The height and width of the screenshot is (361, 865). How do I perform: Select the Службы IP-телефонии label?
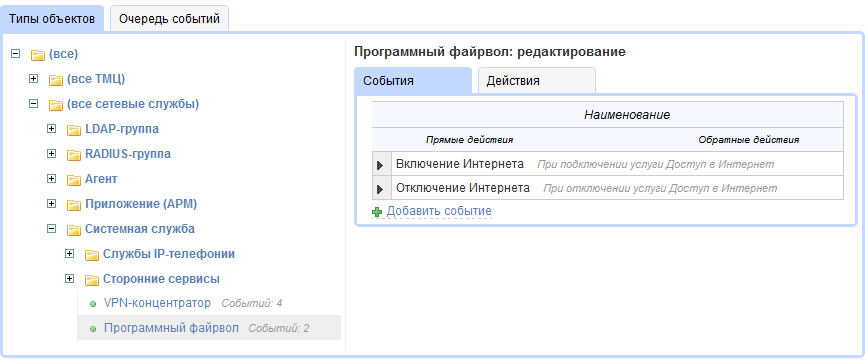(169, 254)
